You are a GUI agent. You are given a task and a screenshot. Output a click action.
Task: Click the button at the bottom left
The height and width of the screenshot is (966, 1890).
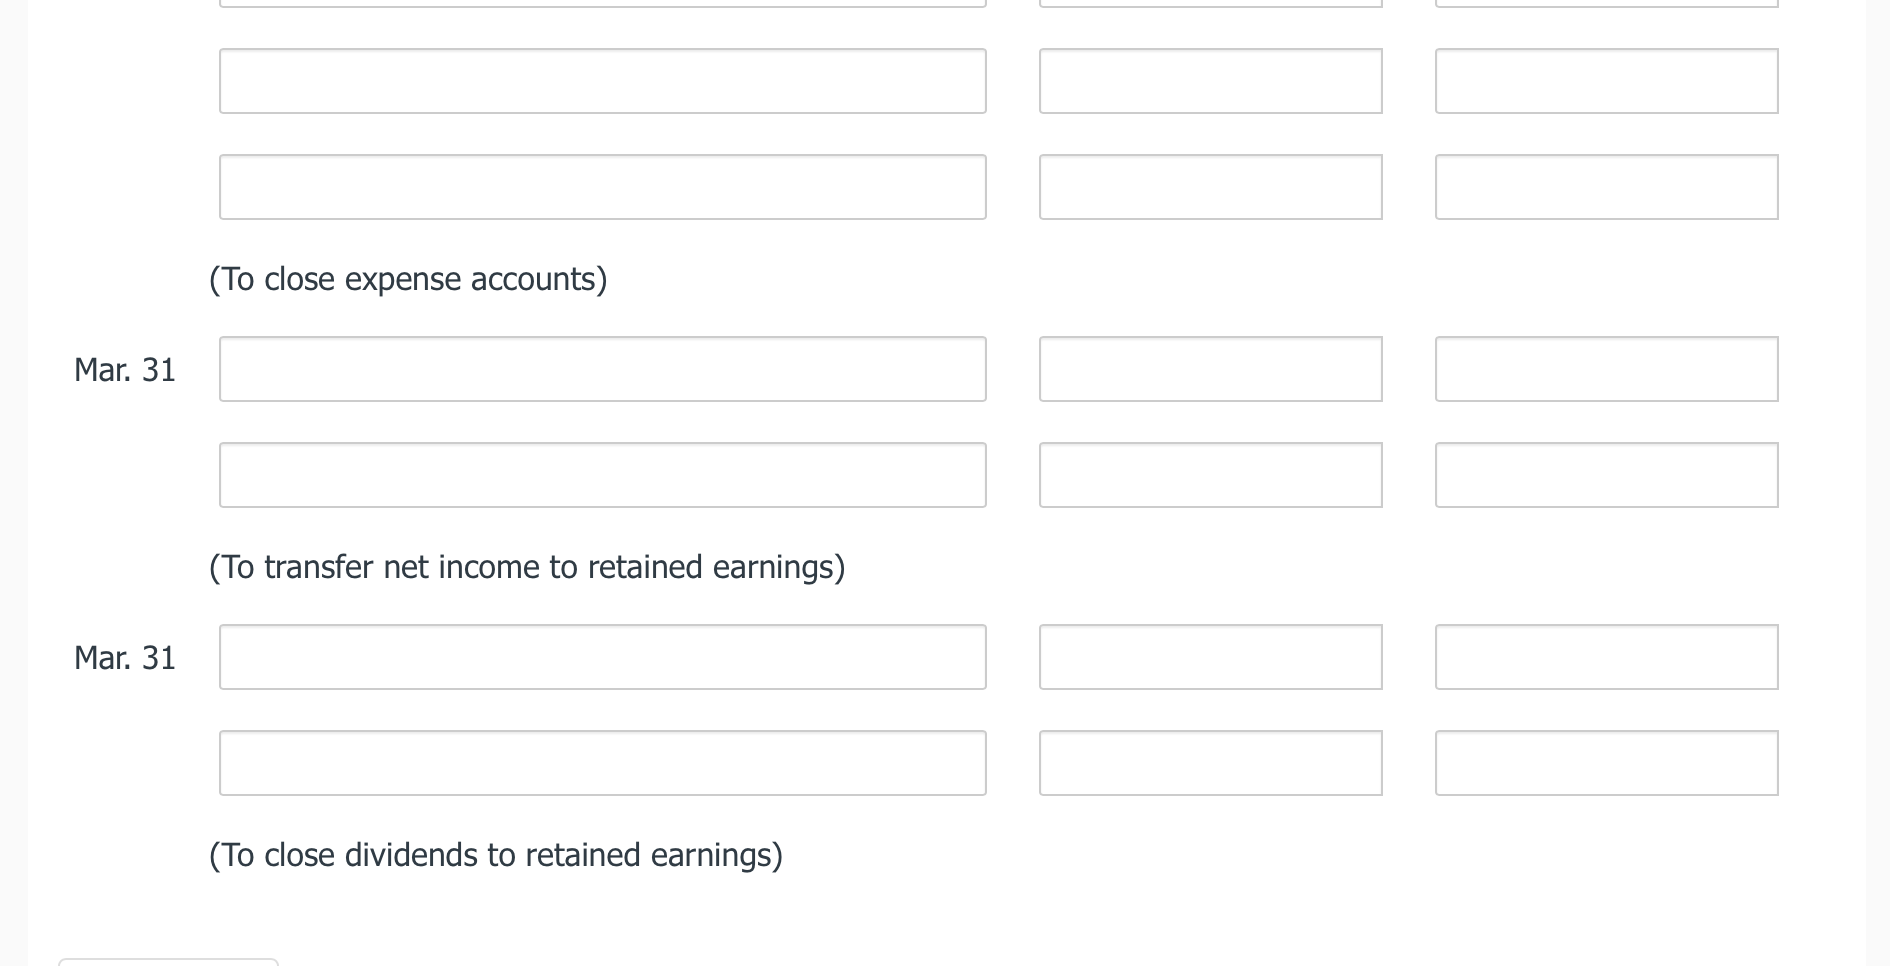[x=168, y=962]
